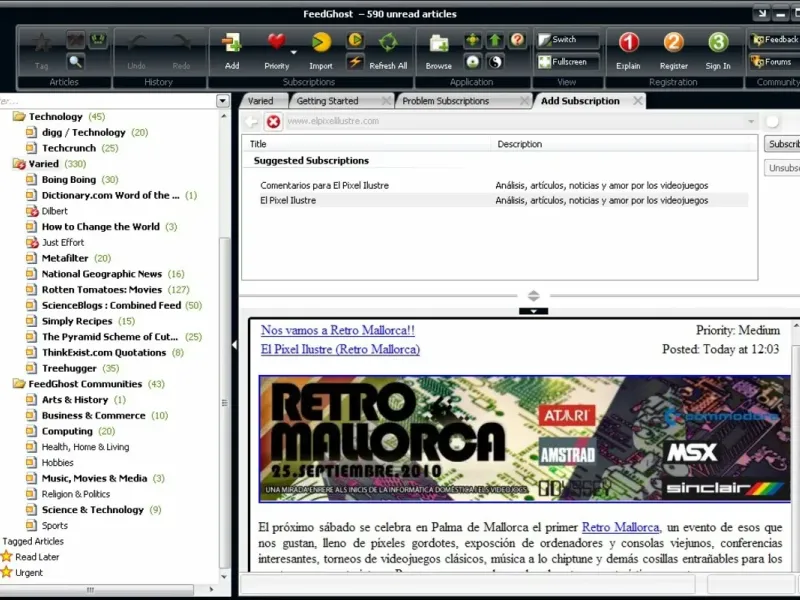800x600 pixels.
Task: Switch to the Problem Subscriptions tab
Action: [x=446, y=101]
